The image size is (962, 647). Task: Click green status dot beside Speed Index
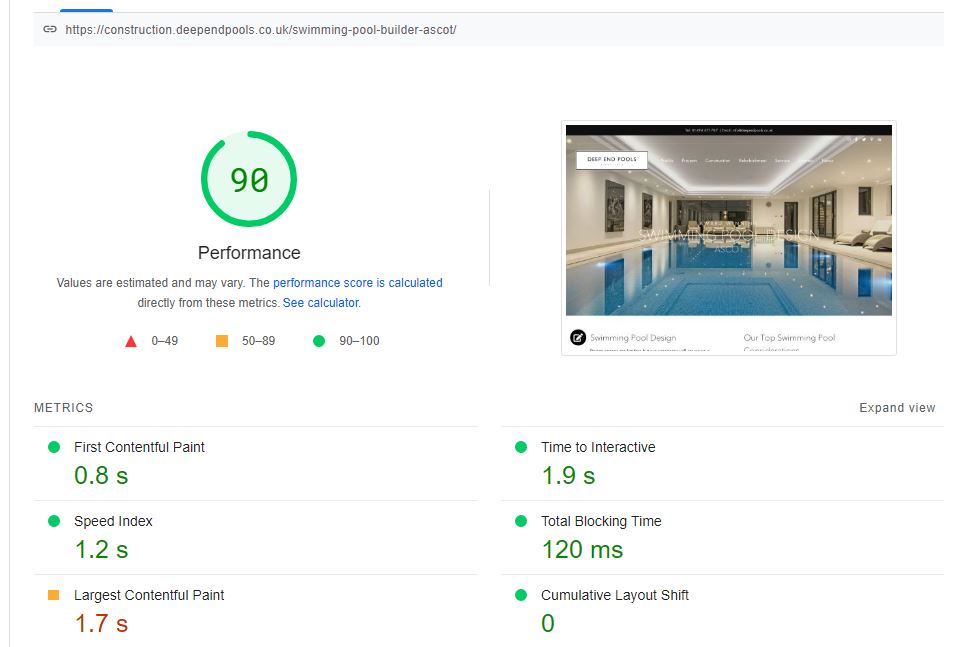[54, 521]
